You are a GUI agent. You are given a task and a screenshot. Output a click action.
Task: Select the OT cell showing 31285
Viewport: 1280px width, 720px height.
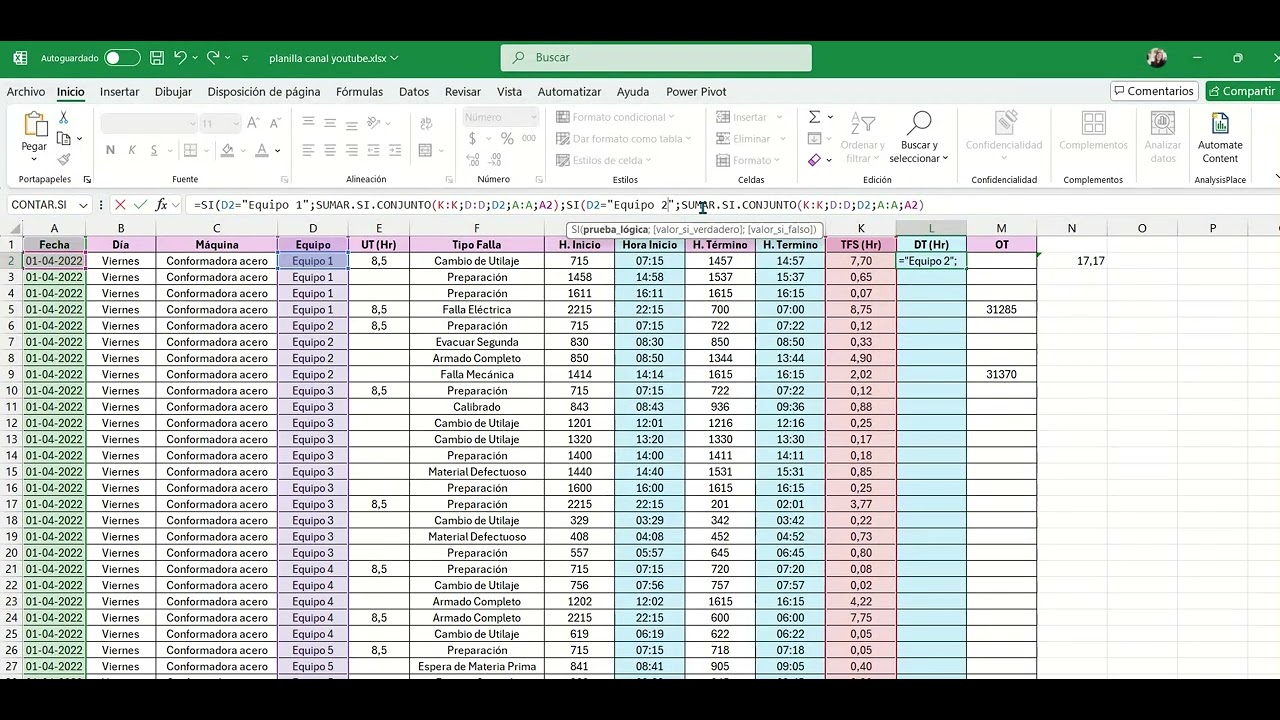click(x=1001, y=310)
